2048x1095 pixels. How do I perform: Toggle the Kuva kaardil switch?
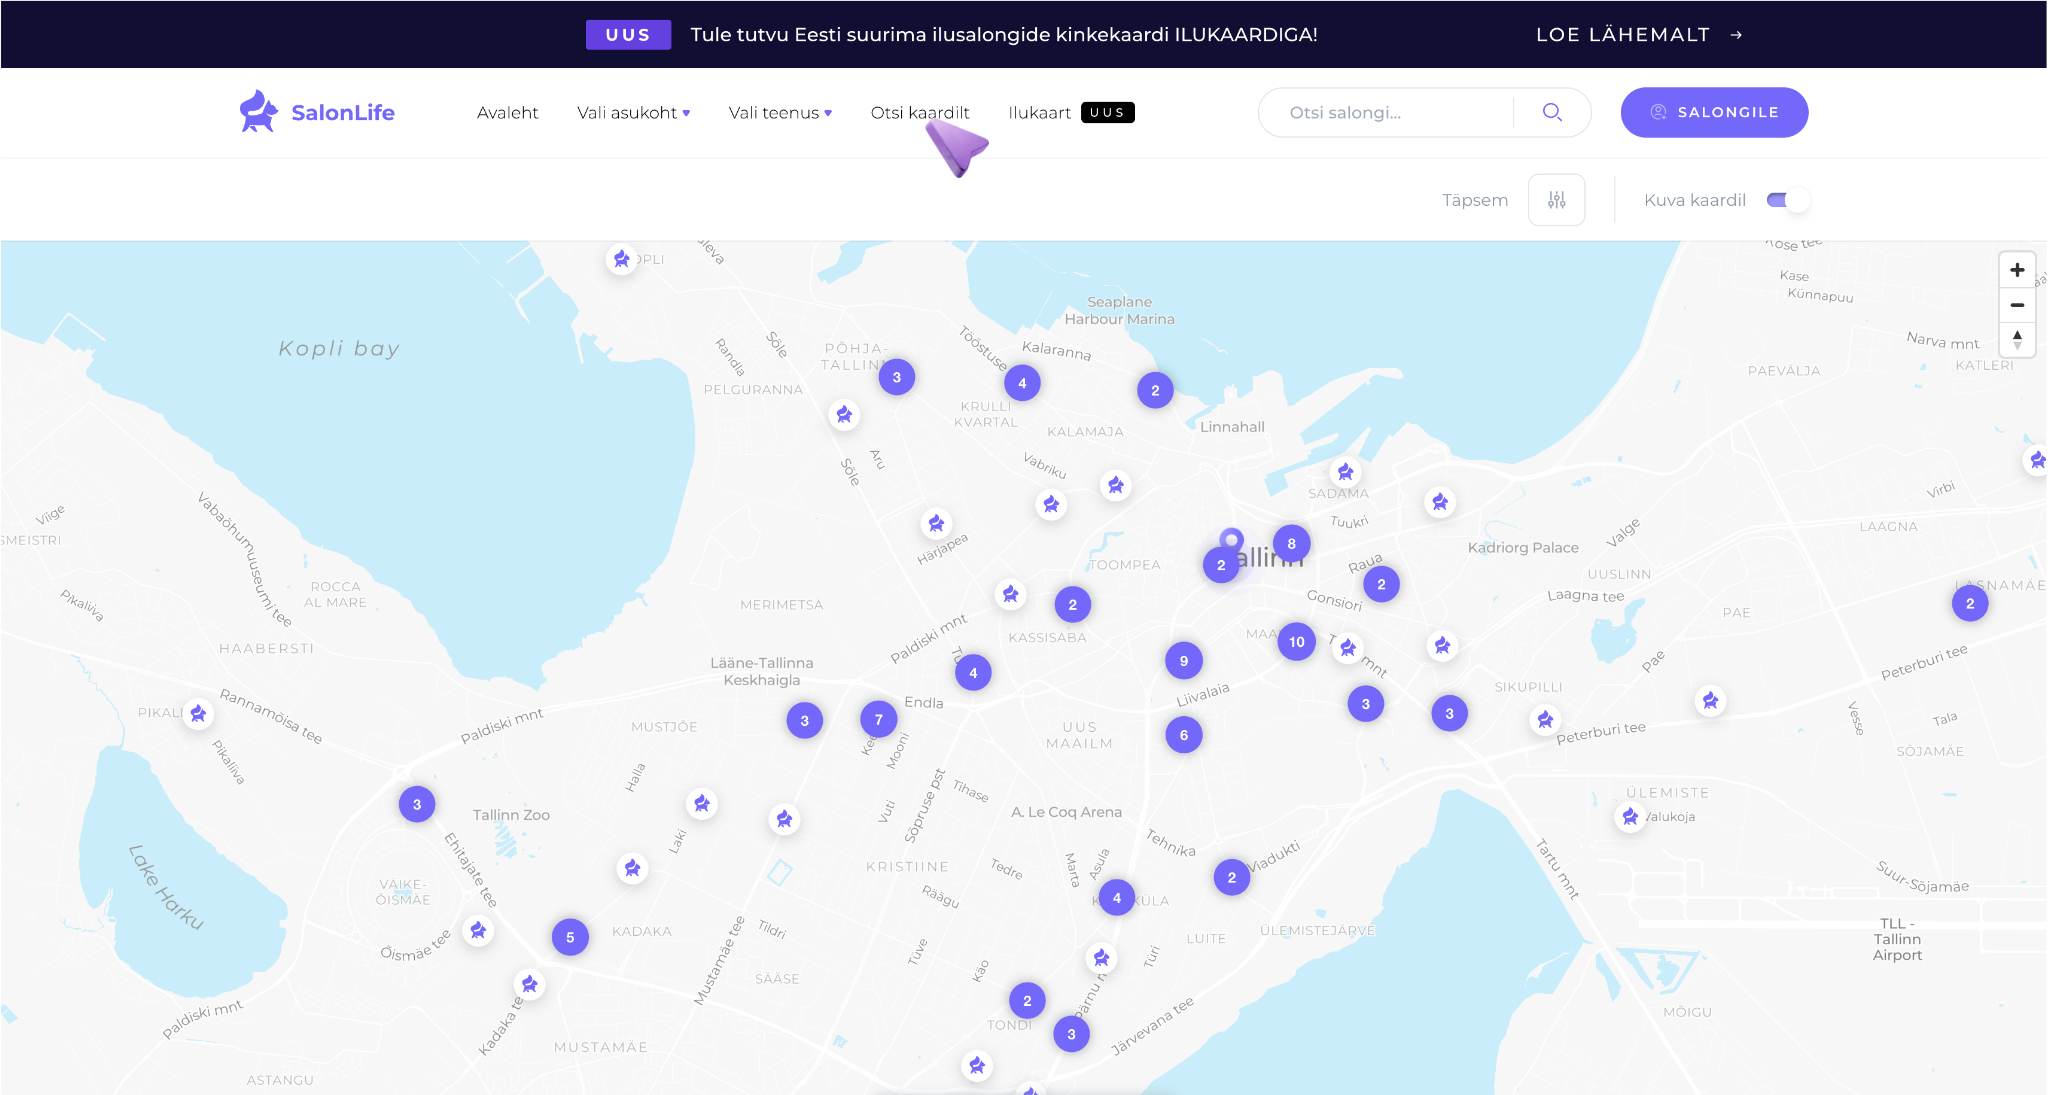pos(1787,200)
